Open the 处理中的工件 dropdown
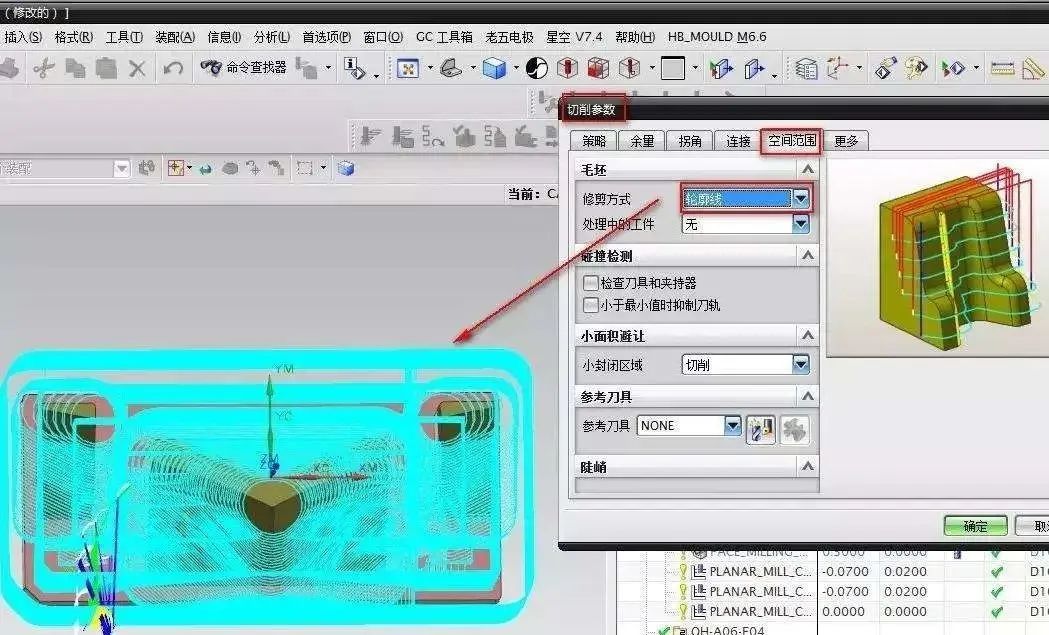This screenshot has width=1049, height=635. [800, 225]
